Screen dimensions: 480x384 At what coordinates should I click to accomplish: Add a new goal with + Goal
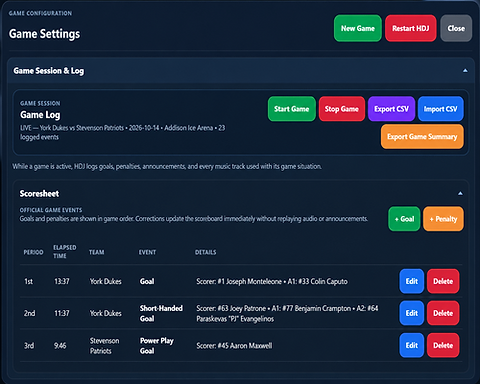pos(404,219)
